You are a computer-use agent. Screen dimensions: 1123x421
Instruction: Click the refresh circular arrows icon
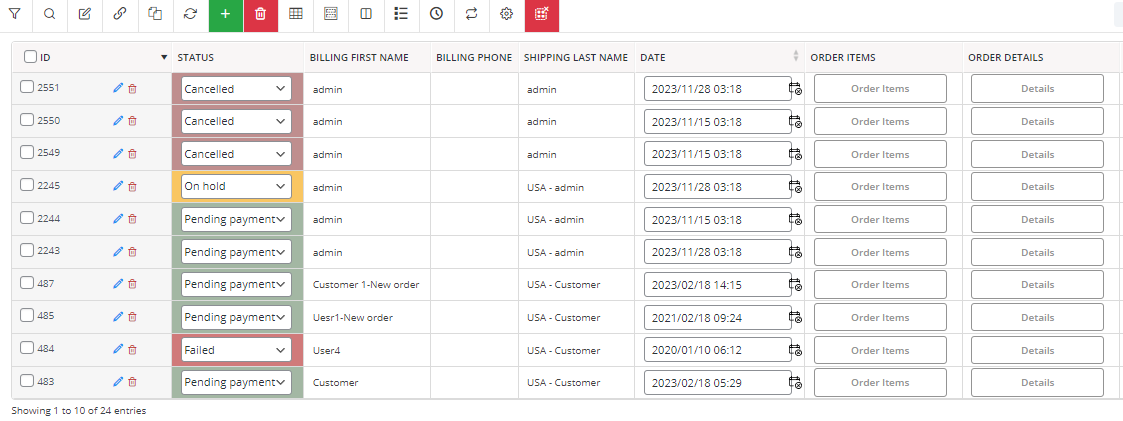(x=190, y=14)
